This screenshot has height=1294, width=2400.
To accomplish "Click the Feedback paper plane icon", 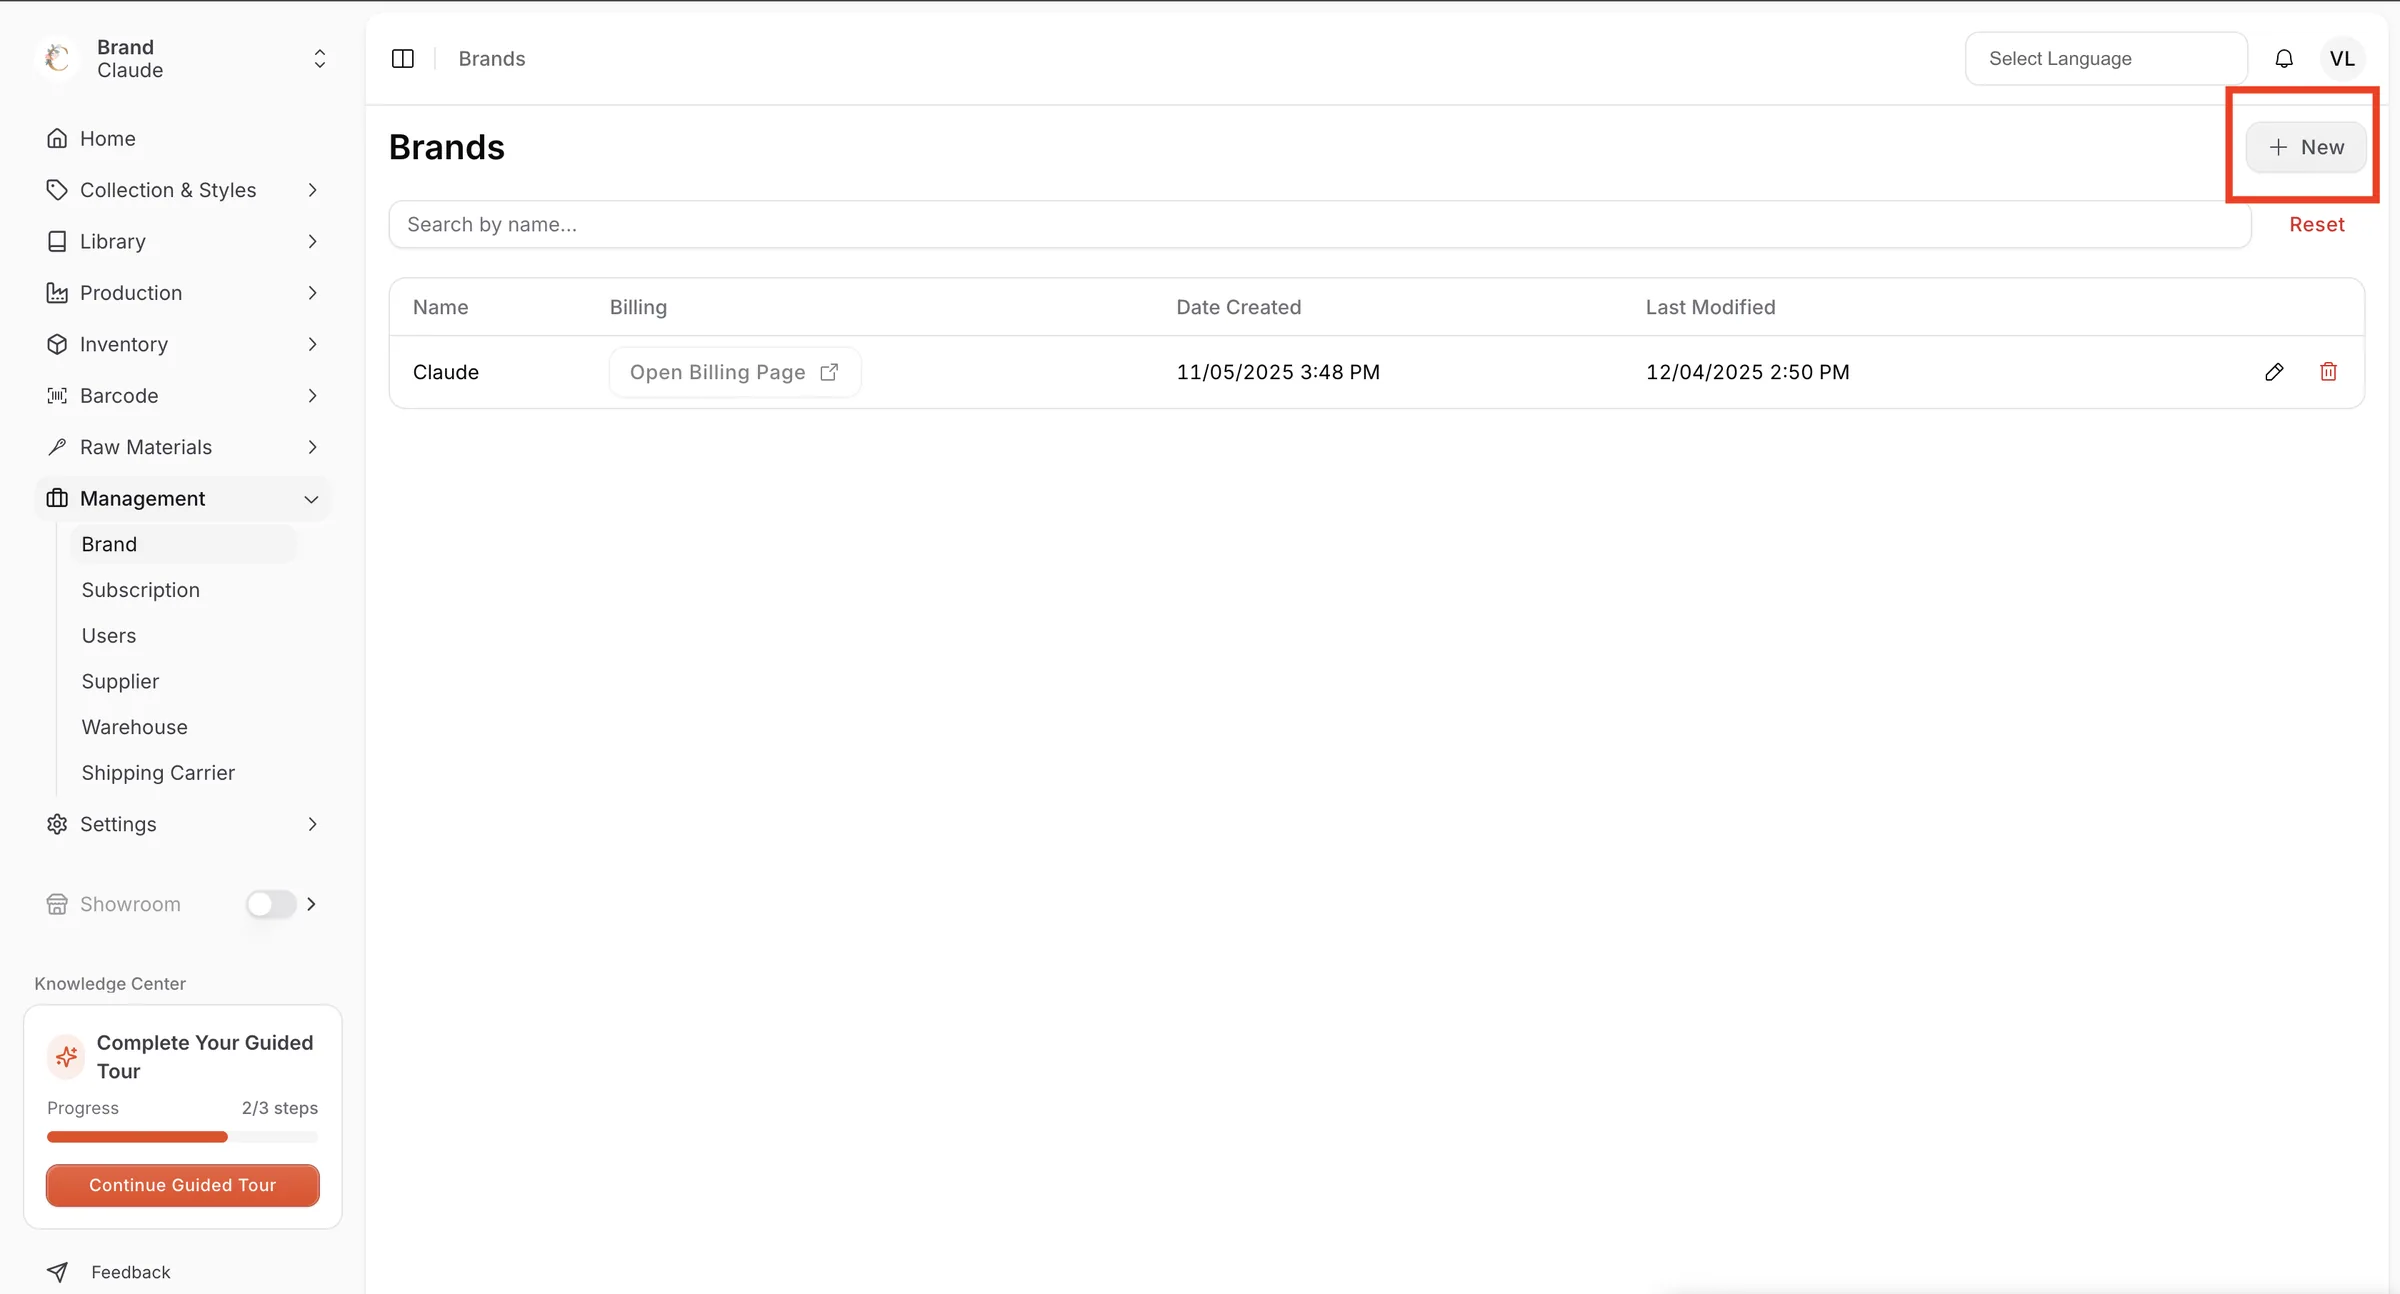I will point(57,1272).
